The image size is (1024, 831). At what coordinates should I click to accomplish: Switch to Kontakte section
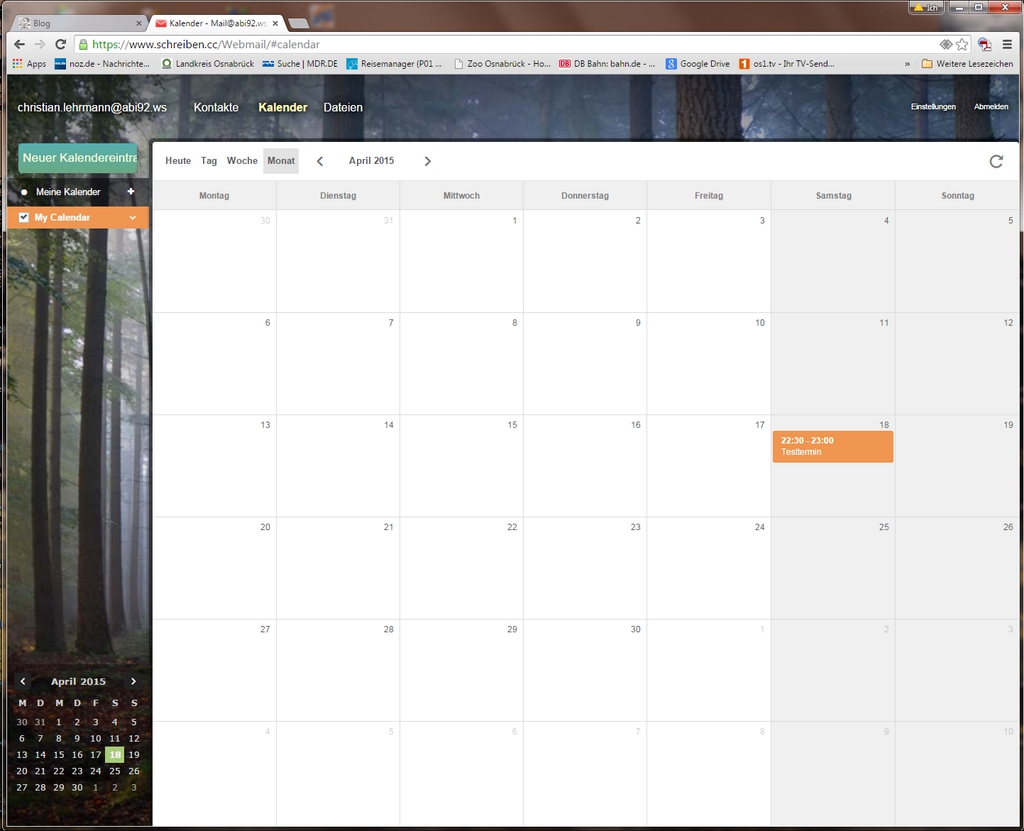pyautogui.click(x=216, y=107)
